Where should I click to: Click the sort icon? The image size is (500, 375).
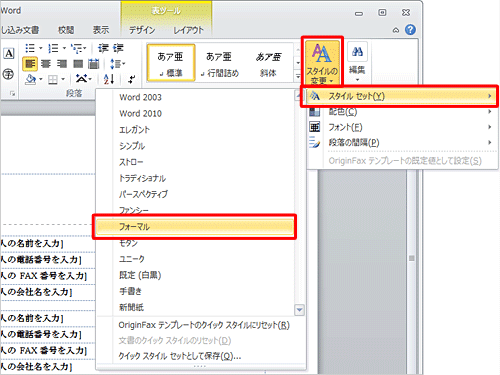coord(109,79)
